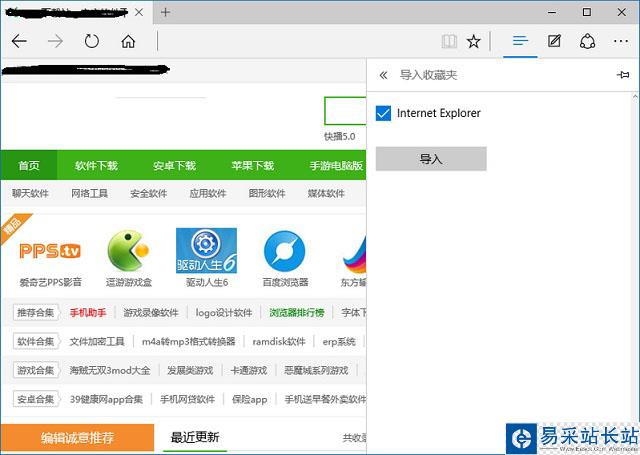Open the 百度浏览器 app icon

284,251
